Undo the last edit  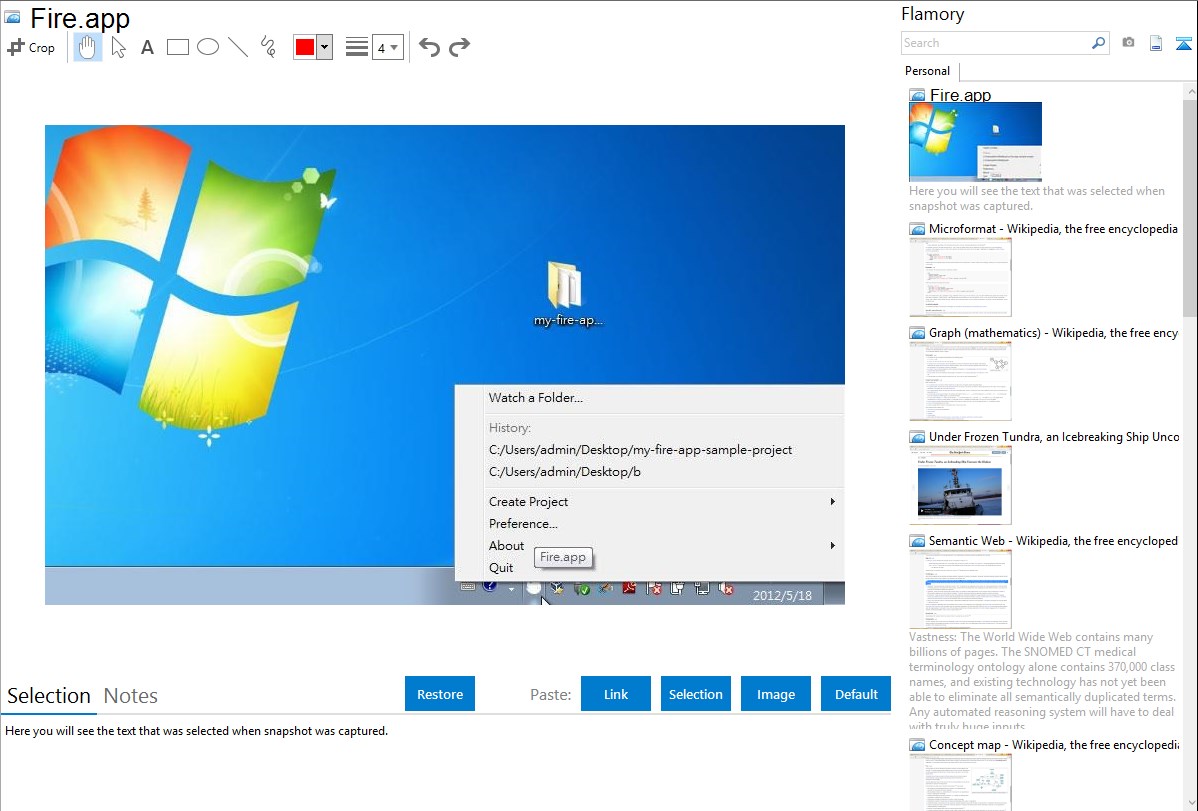point(429,47)
